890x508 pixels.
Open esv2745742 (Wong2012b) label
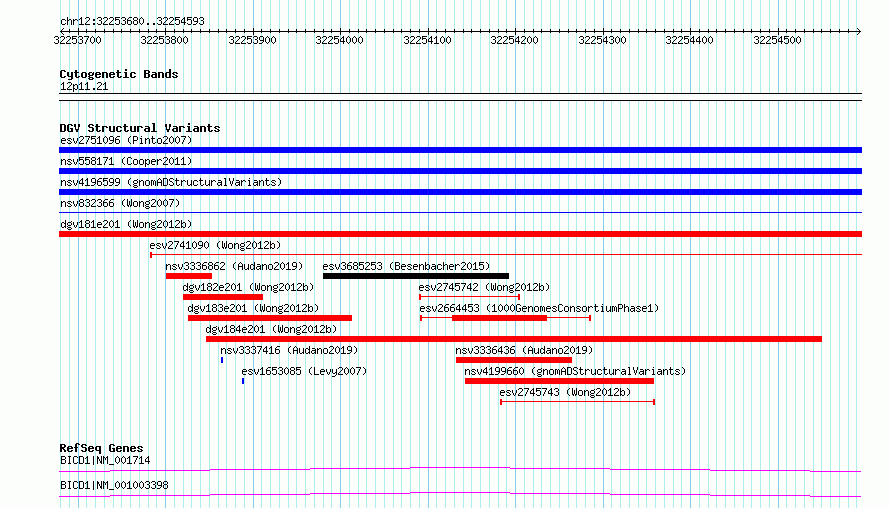tap(484, 287)
